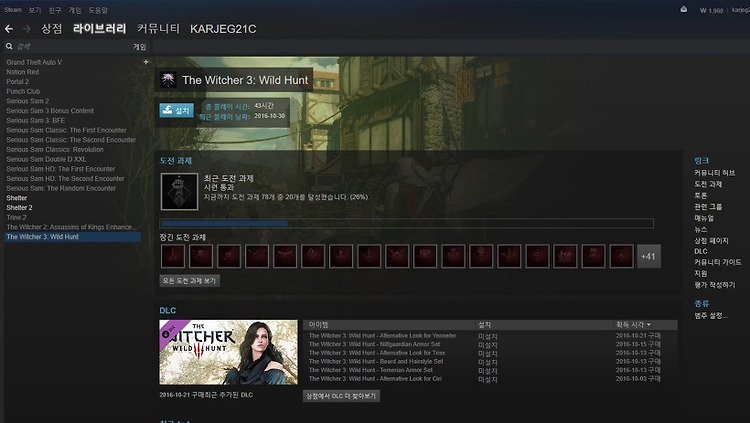Click the forward navigation arrow
The height and width of the screenshot is (423, 750).
coord(27,29)
